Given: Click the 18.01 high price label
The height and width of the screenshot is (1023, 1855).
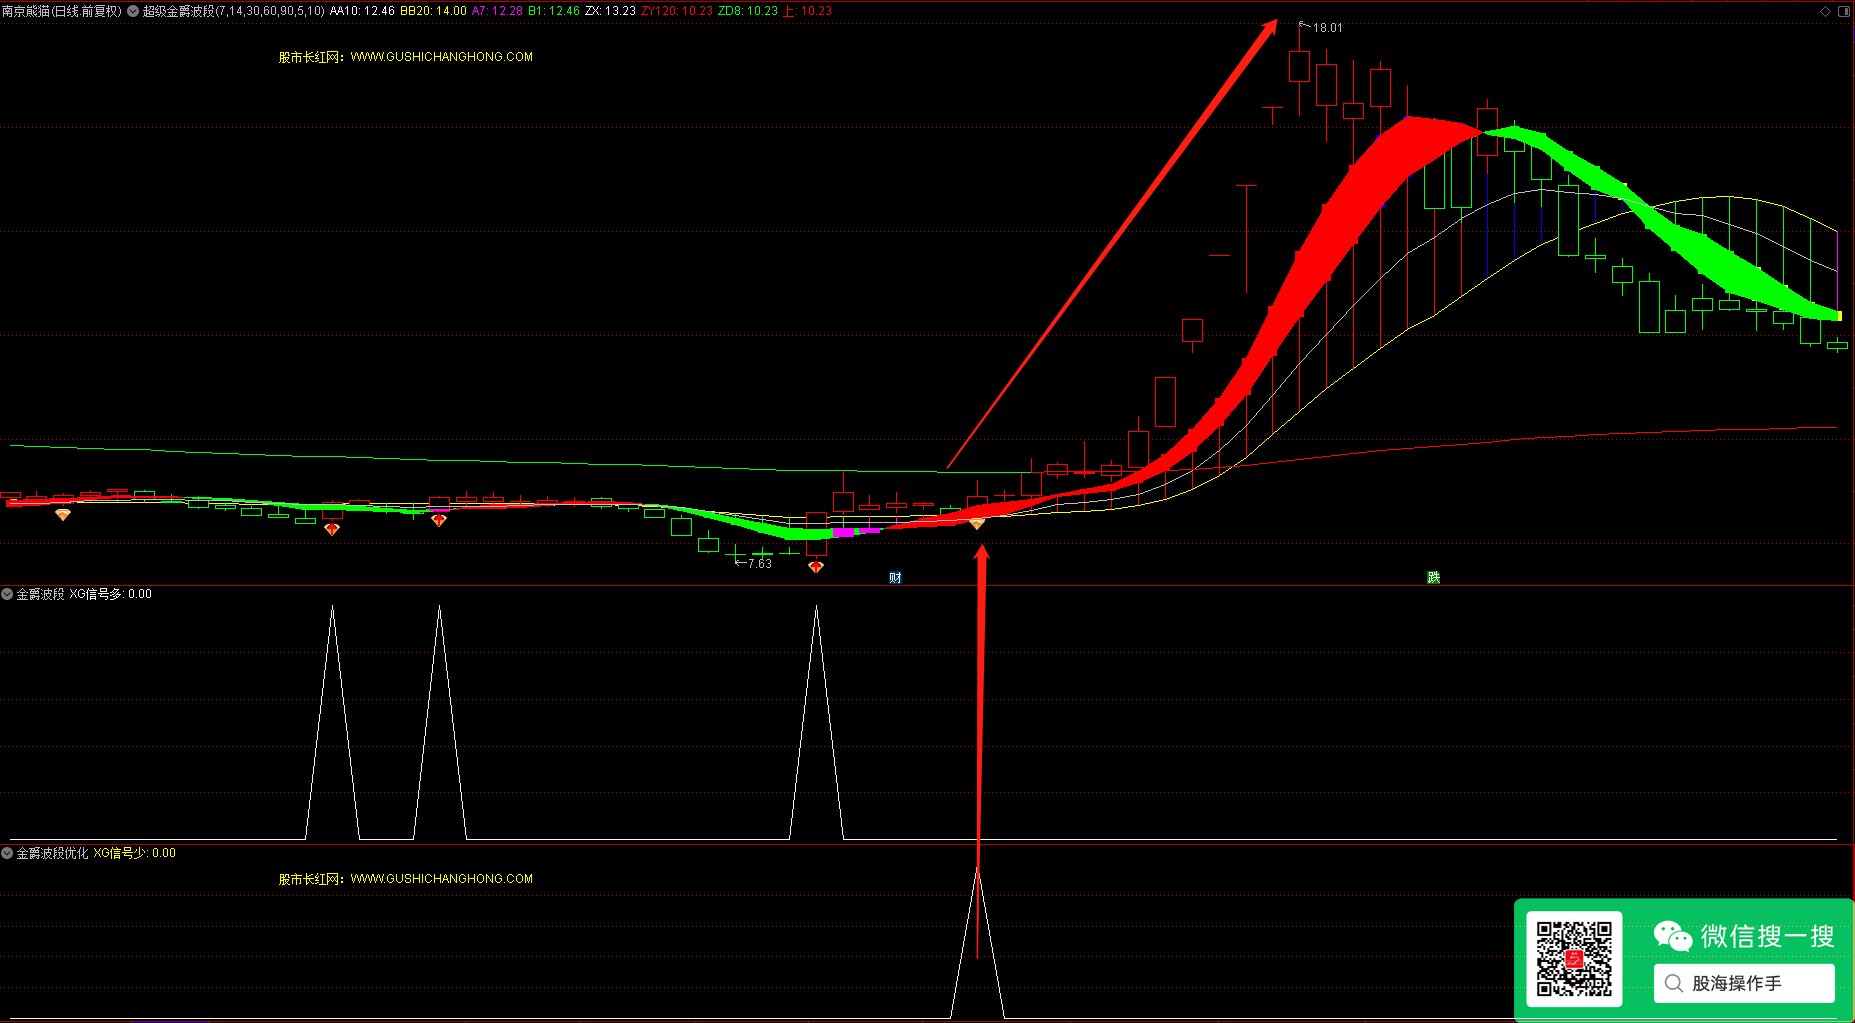Looking at the screenshot, I should pyautogui.click(x=1328, y=28).
